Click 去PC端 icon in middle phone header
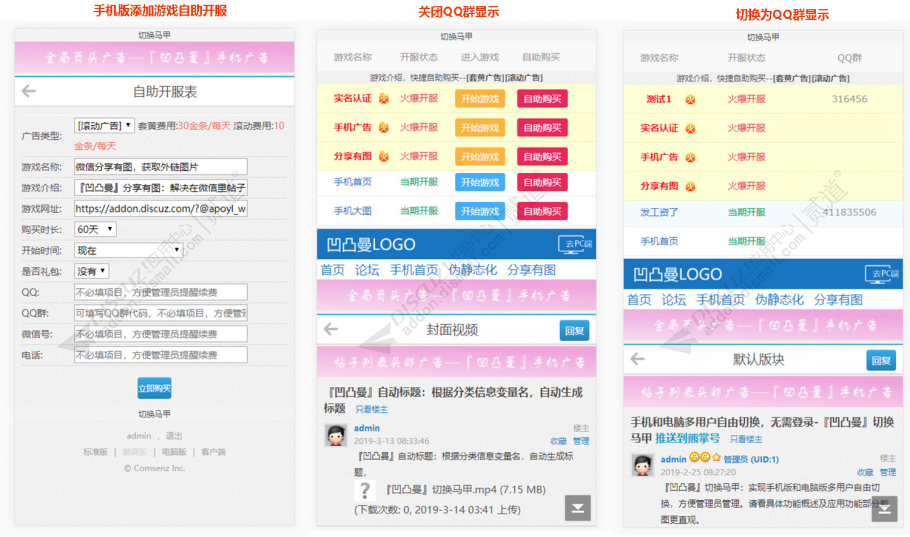This screenshot has height=537, width=910. [x=576, y=244]
